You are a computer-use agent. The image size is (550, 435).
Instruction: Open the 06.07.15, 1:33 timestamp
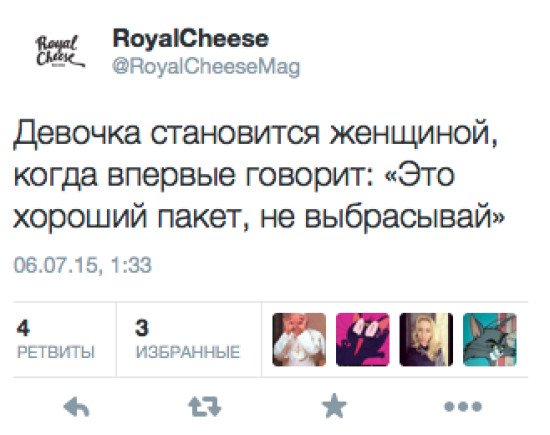pyautogui.click(x=82, y=265)
